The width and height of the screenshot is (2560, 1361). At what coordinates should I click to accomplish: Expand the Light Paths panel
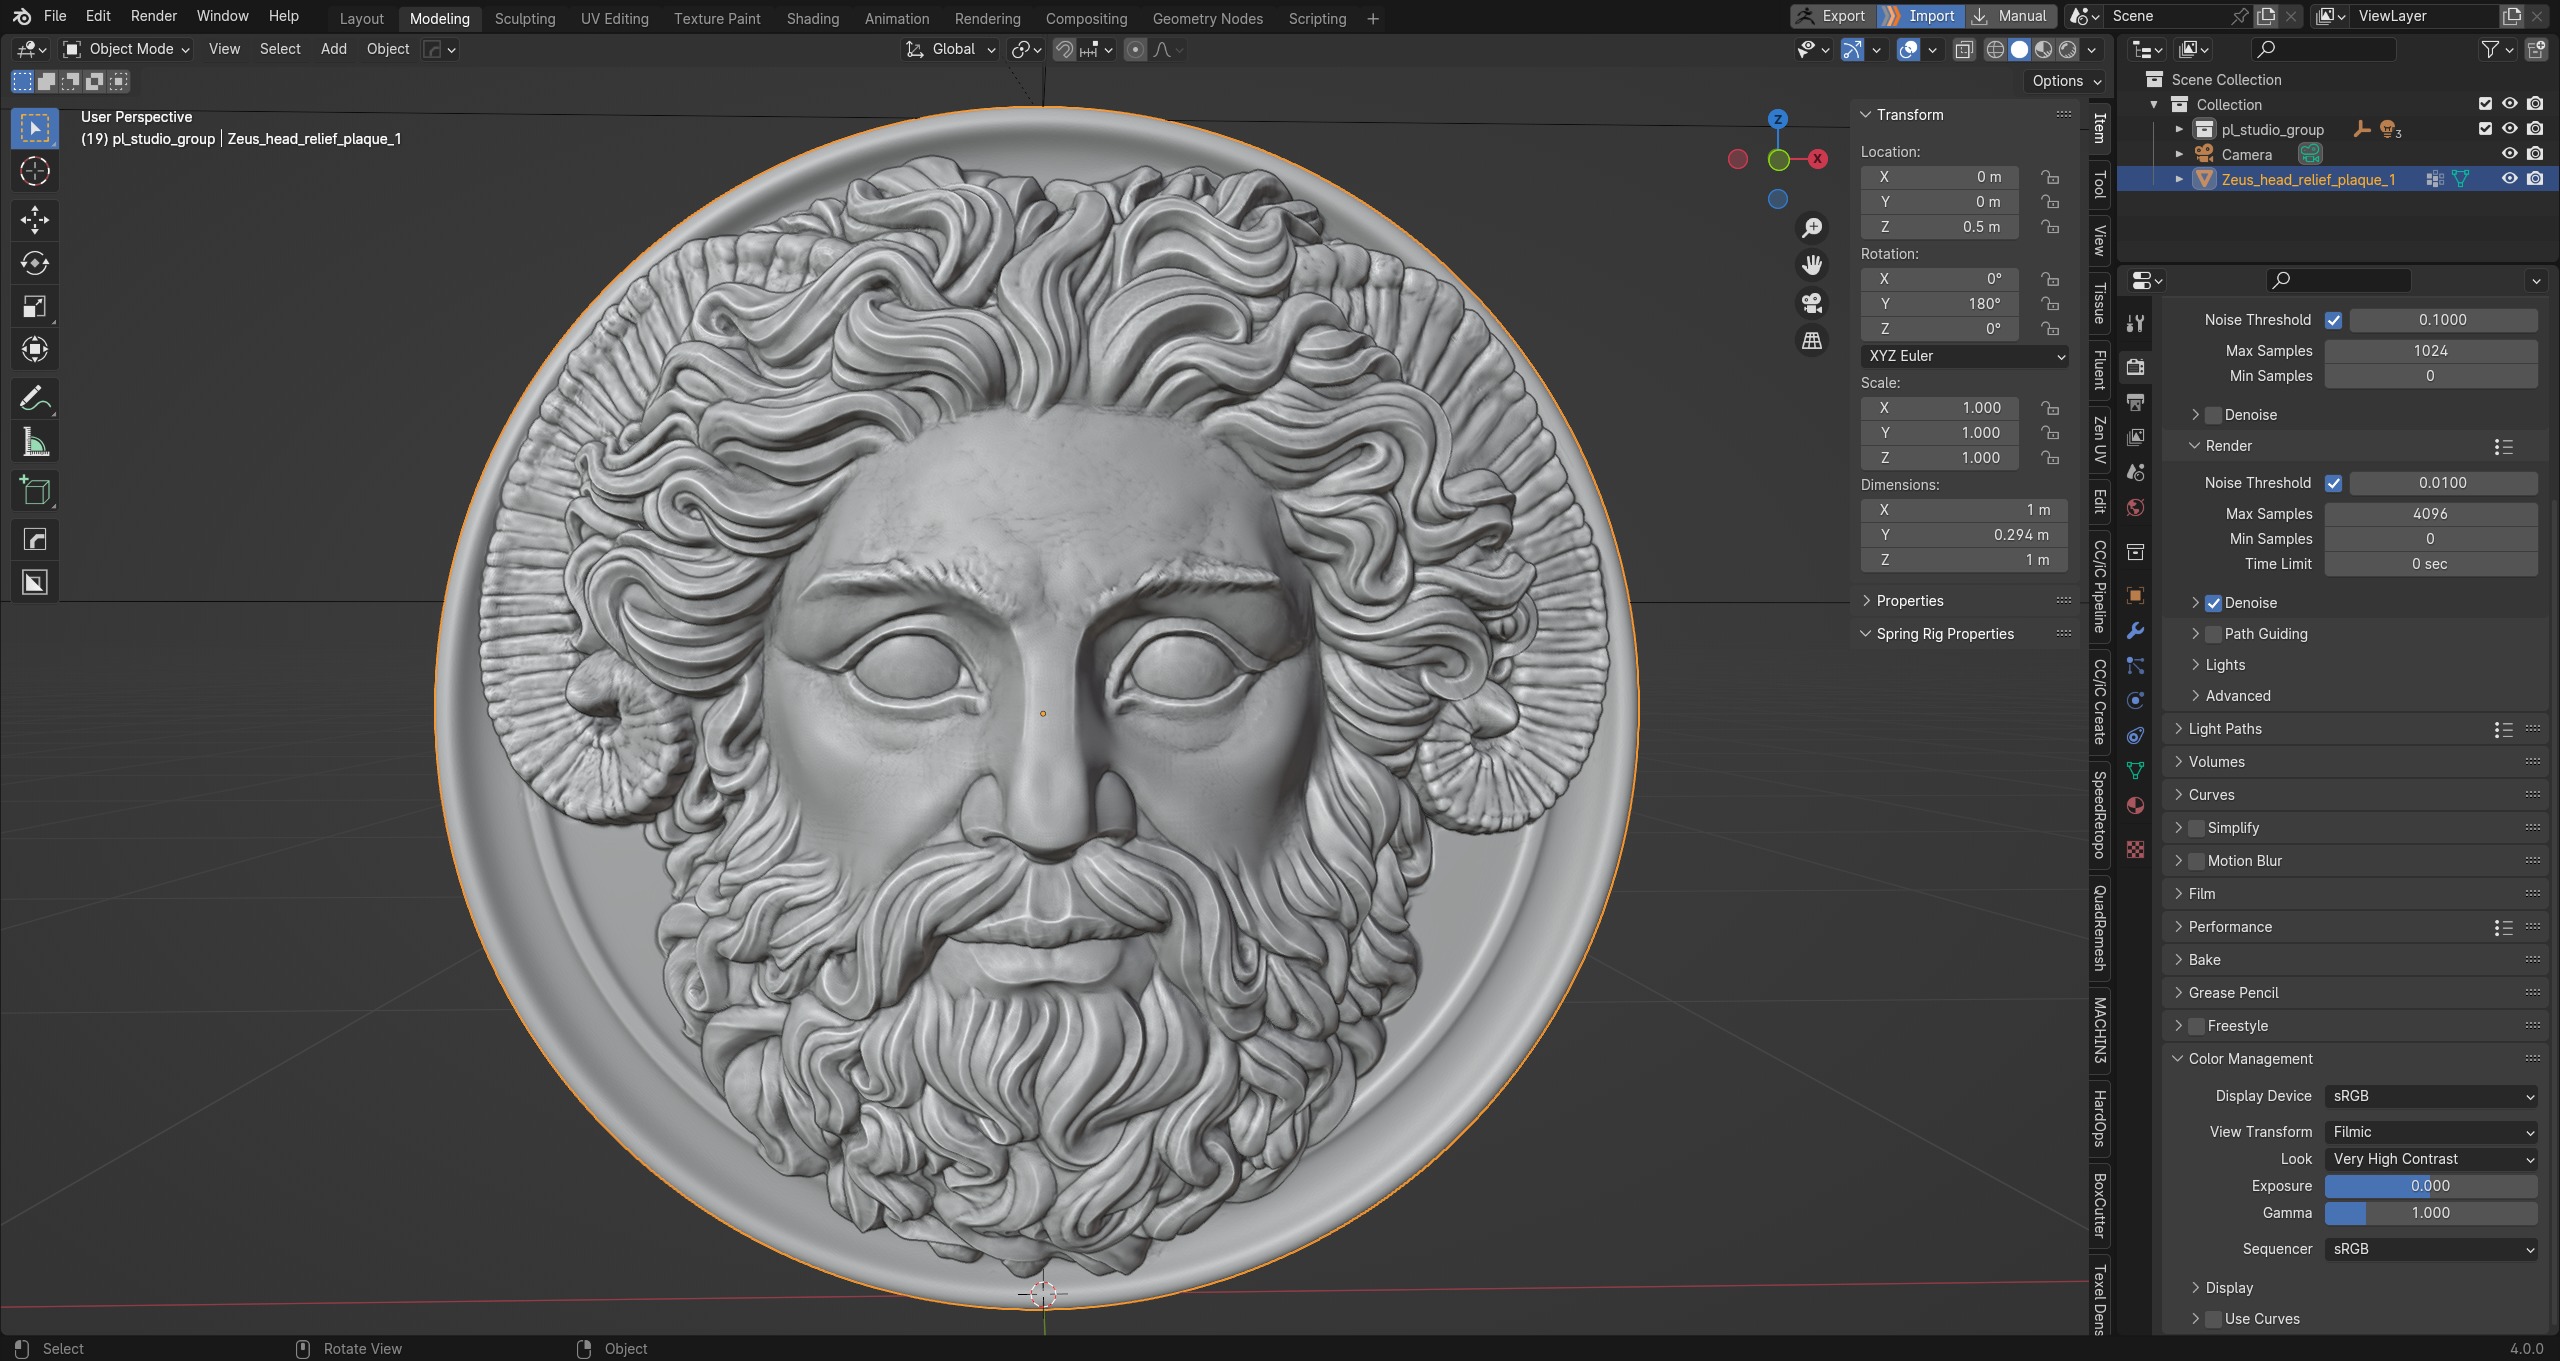click(x=2225, y=729)
